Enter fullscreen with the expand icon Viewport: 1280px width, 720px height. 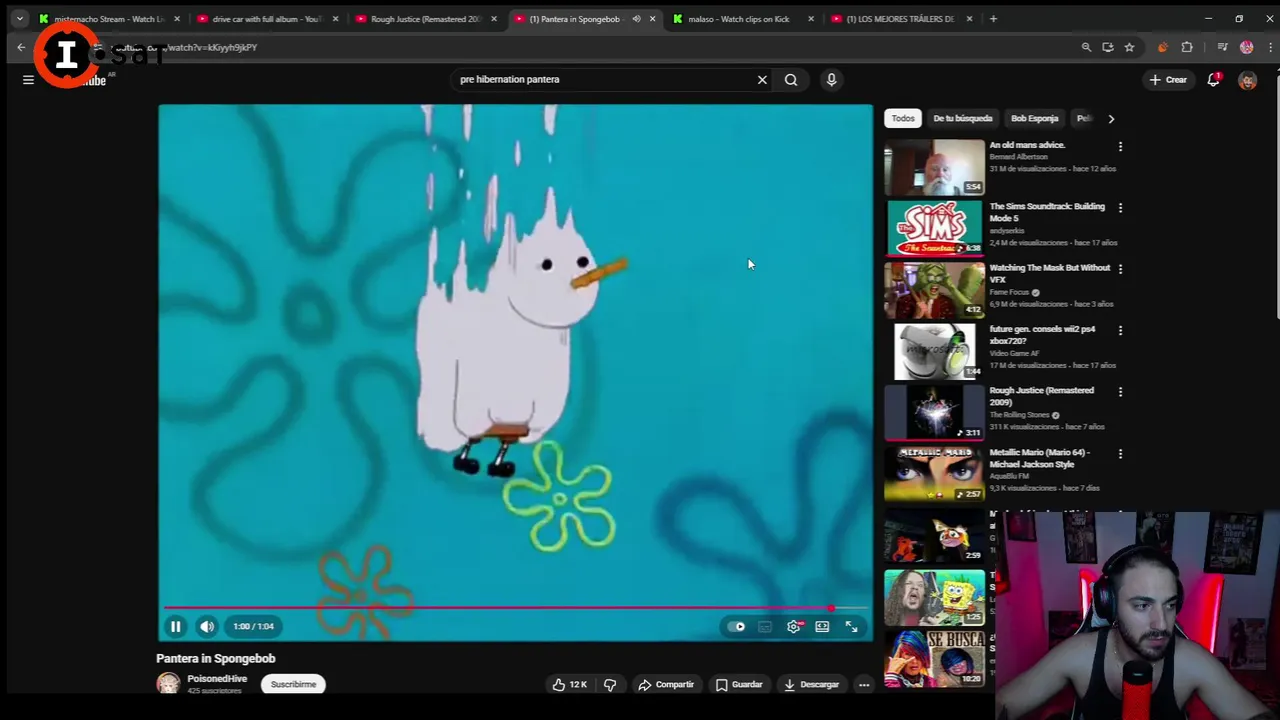(852, 627)
